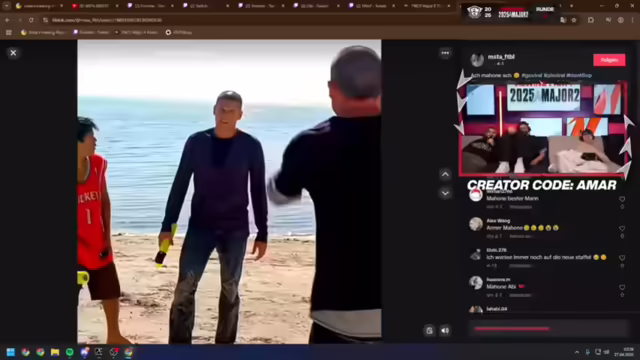Screen dimensions: 640x360
Task: Open Chrome's tab search dropdown
Action: pos(7,6)
